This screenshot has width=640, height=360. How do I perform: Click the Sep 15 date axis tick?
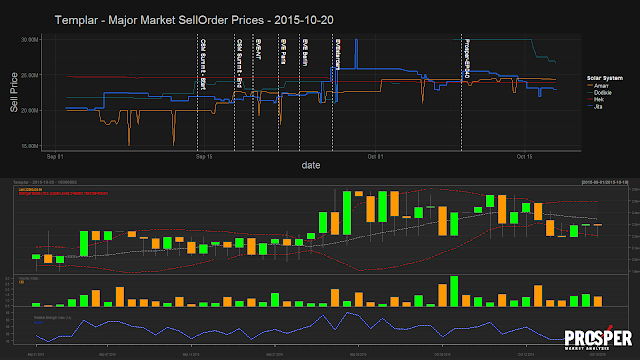[x=204, y=157]
